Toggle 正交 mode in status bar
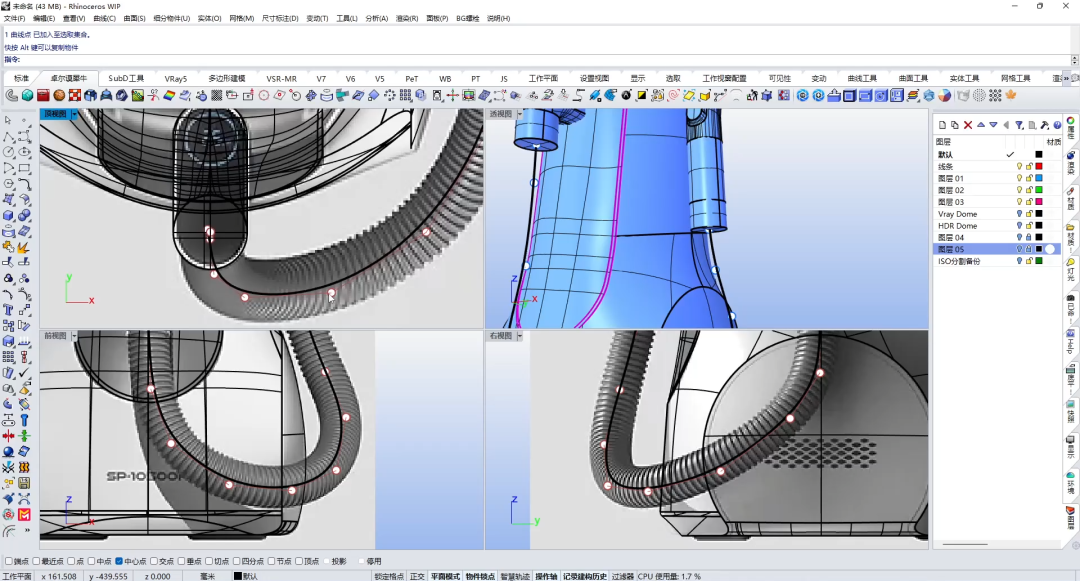 pos(417,576)
